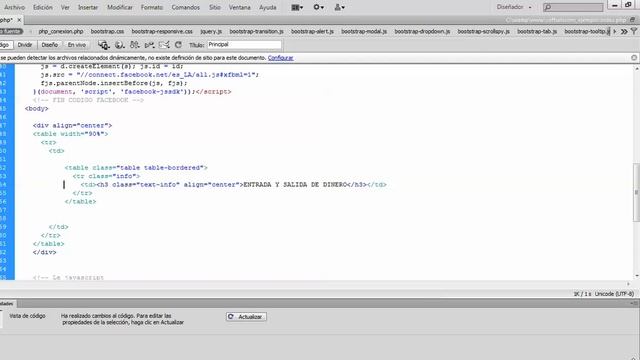The image size is (640, 360).
Task: Click the tr class="info" code line
Action: click(106, 176)
